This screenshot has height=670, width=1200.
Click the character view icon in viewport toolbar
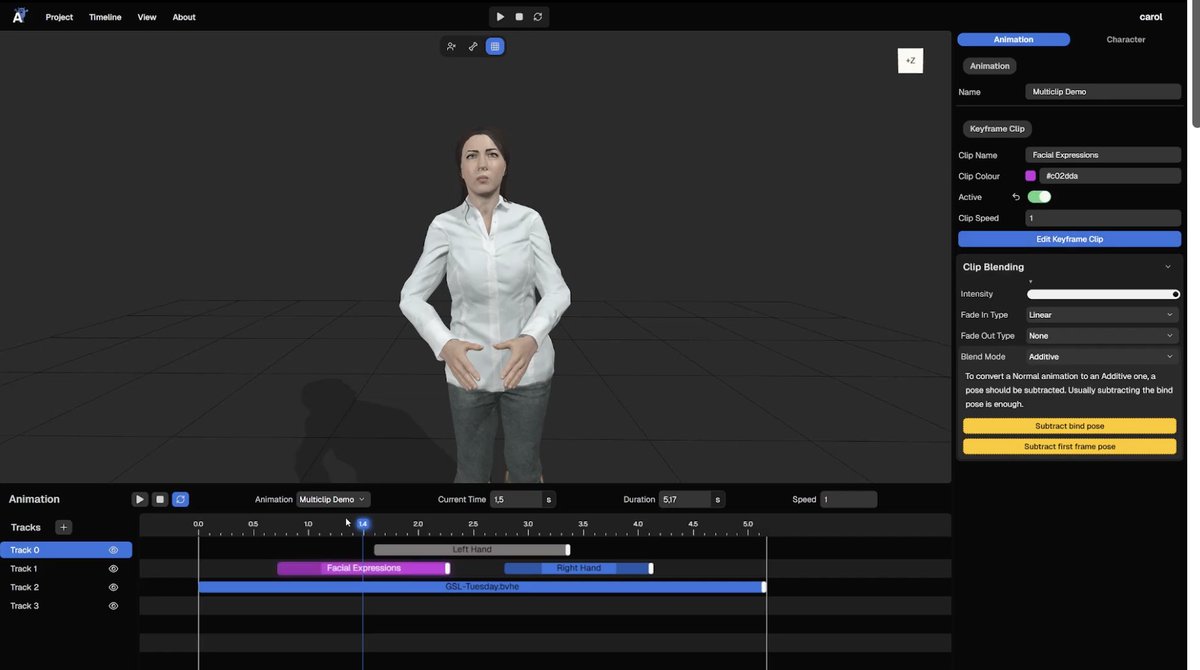452,46
